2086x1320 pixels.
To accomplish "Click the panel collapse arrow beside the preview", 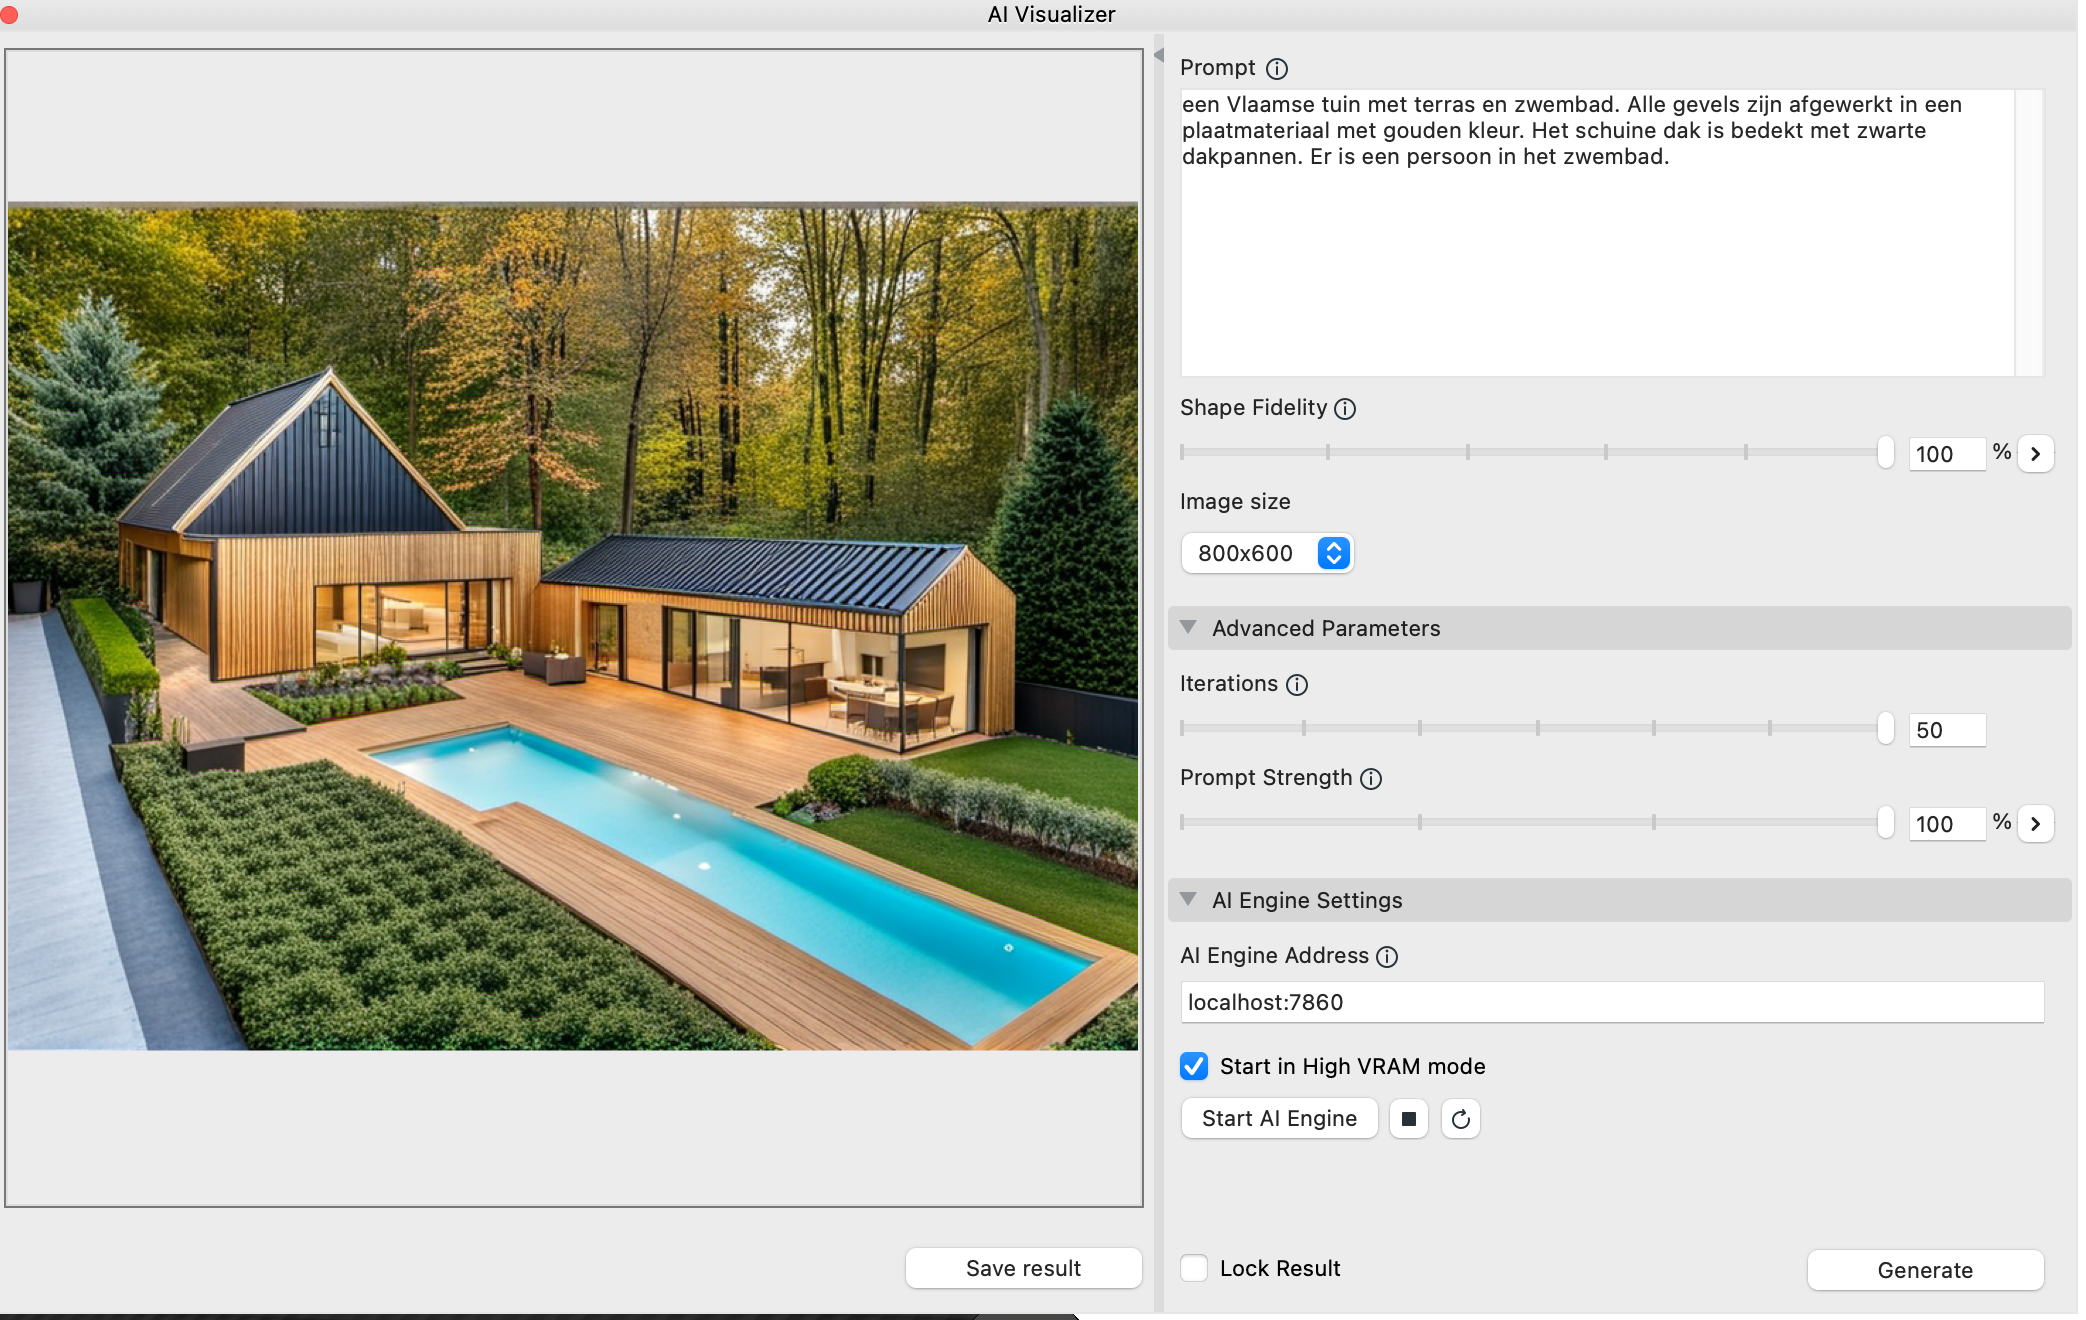I will (x=1159, y=56).
